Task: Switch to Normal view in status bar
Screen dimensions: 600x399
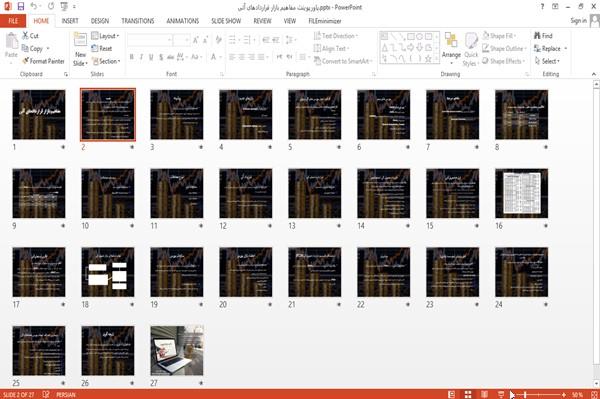Action: (452, 394)
